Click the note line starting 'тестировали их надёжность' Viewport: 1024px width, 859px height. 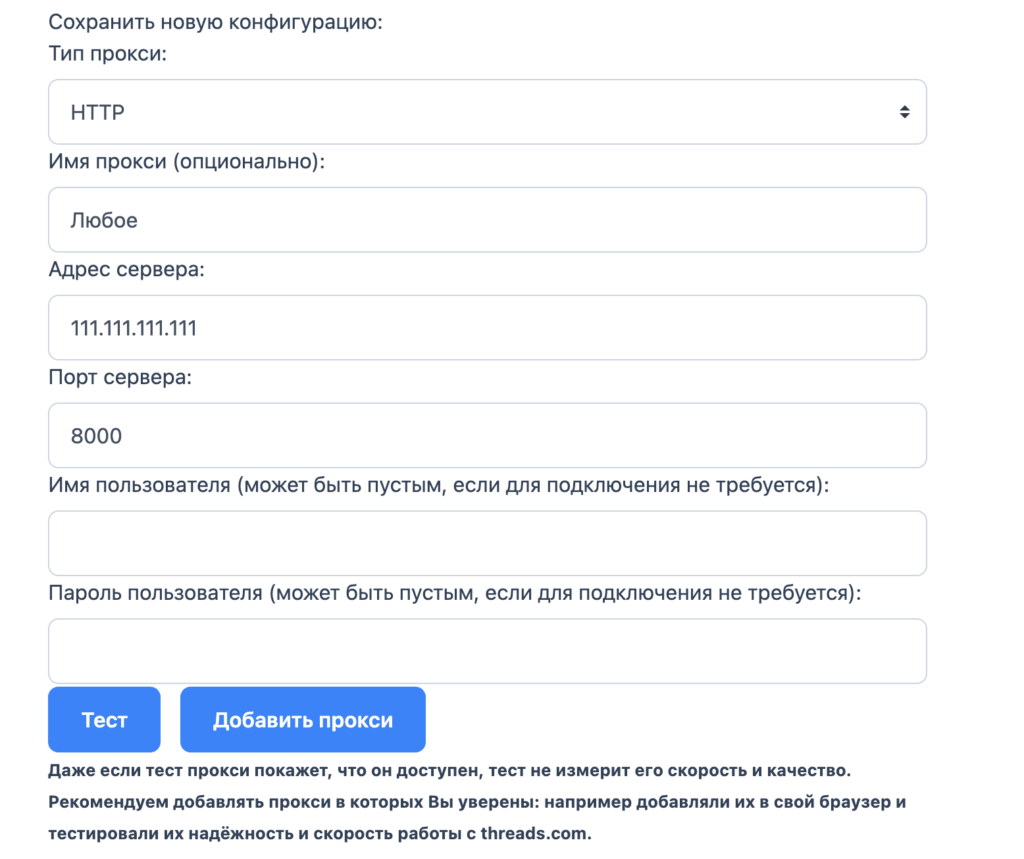tap(320, 833)
